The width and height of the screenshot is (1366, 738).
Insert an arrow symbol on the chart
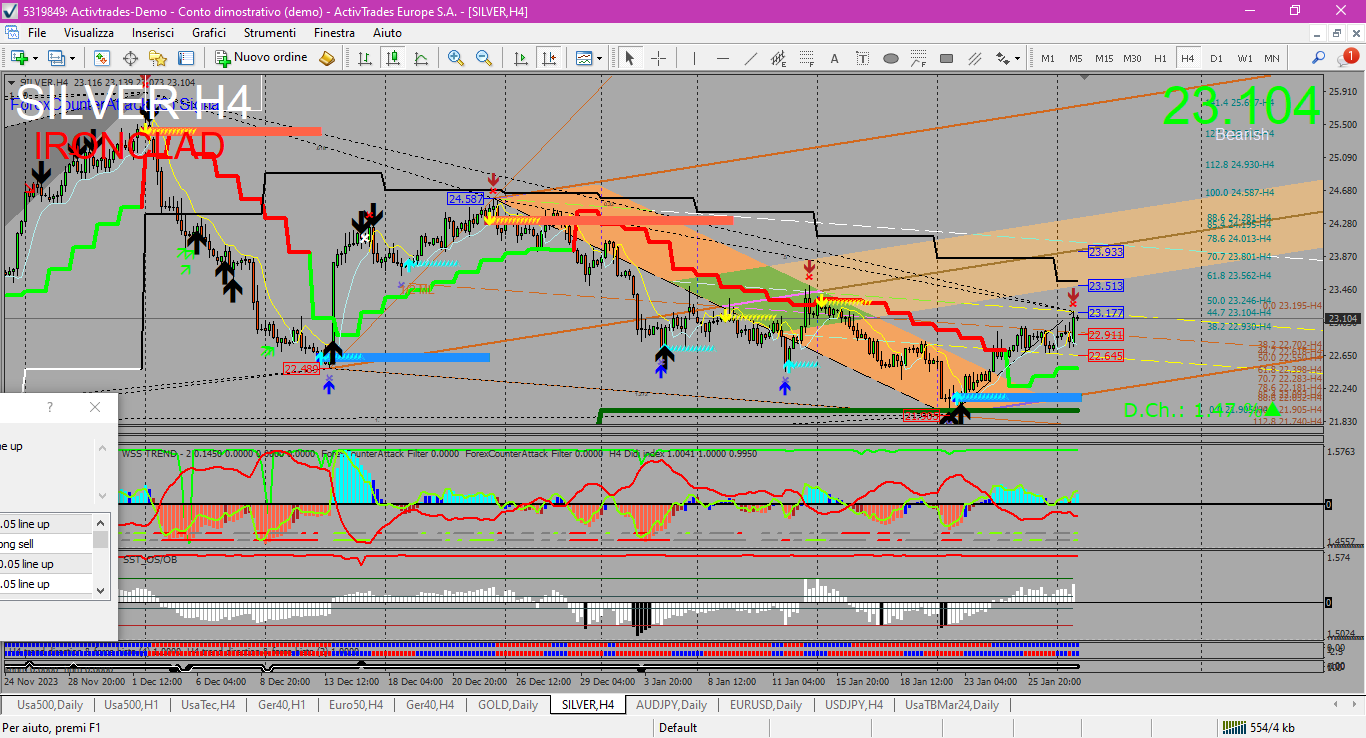pyautogui.click(x=1001, y=58)
